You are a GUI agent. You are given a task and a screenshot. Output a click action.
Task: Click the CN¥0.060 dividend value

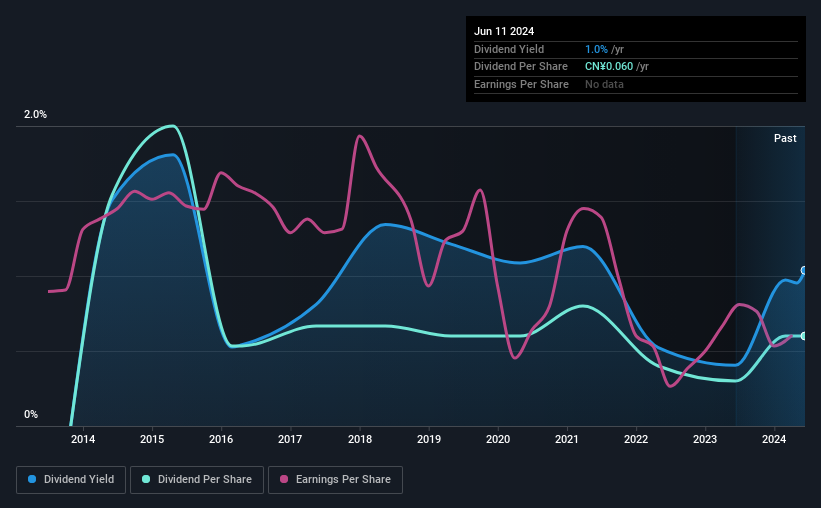609,67
